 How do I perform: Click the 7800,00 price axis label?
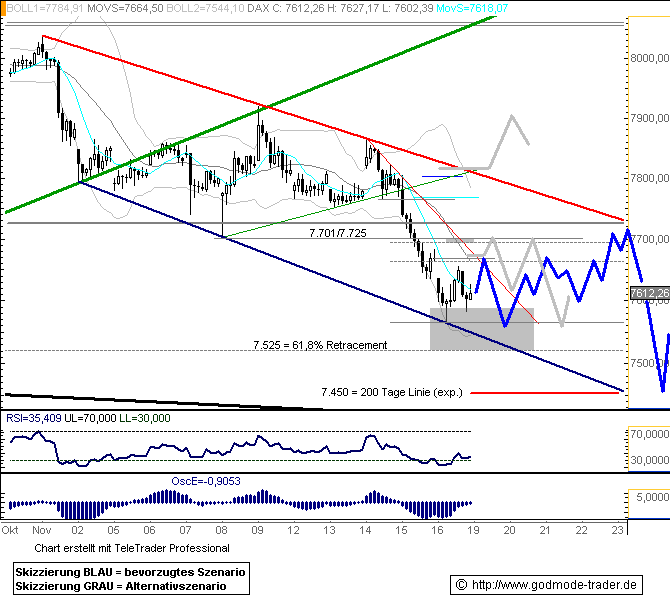point(650,177)
